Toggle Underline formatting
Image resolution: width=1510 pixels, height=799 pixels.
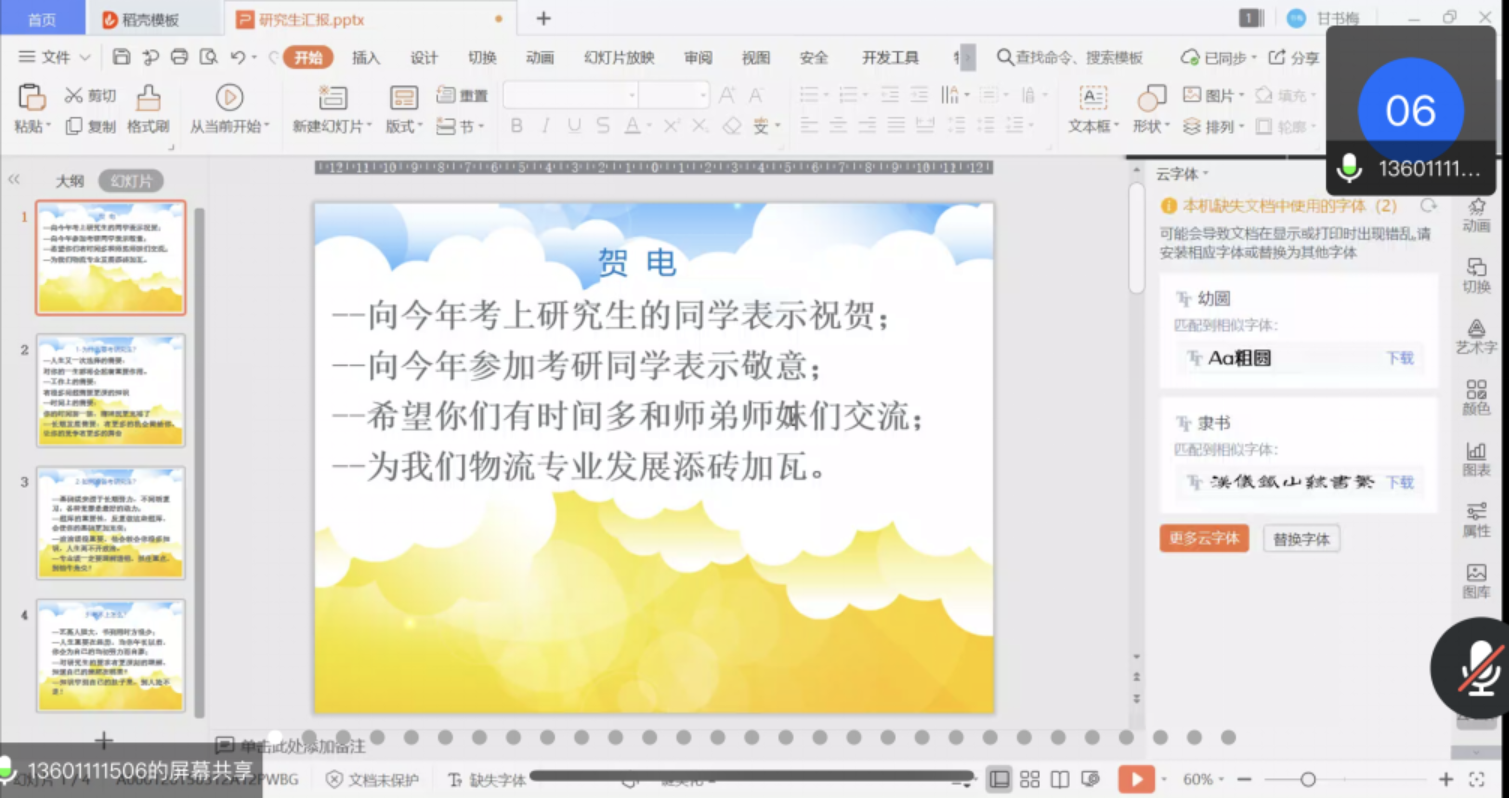click(574, 126)
